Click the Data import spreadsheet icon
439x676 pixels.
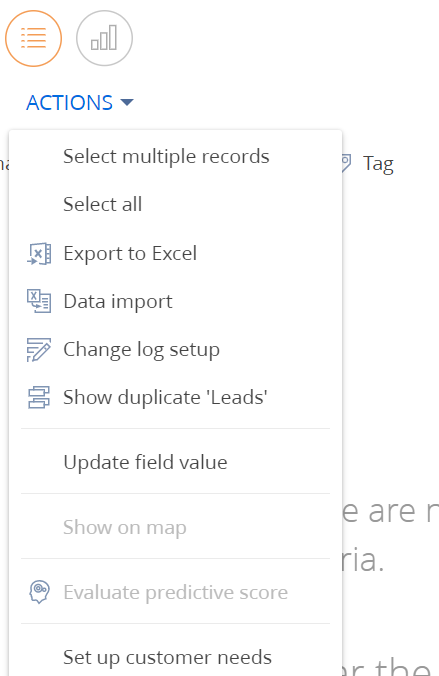(x=39, y=301)
